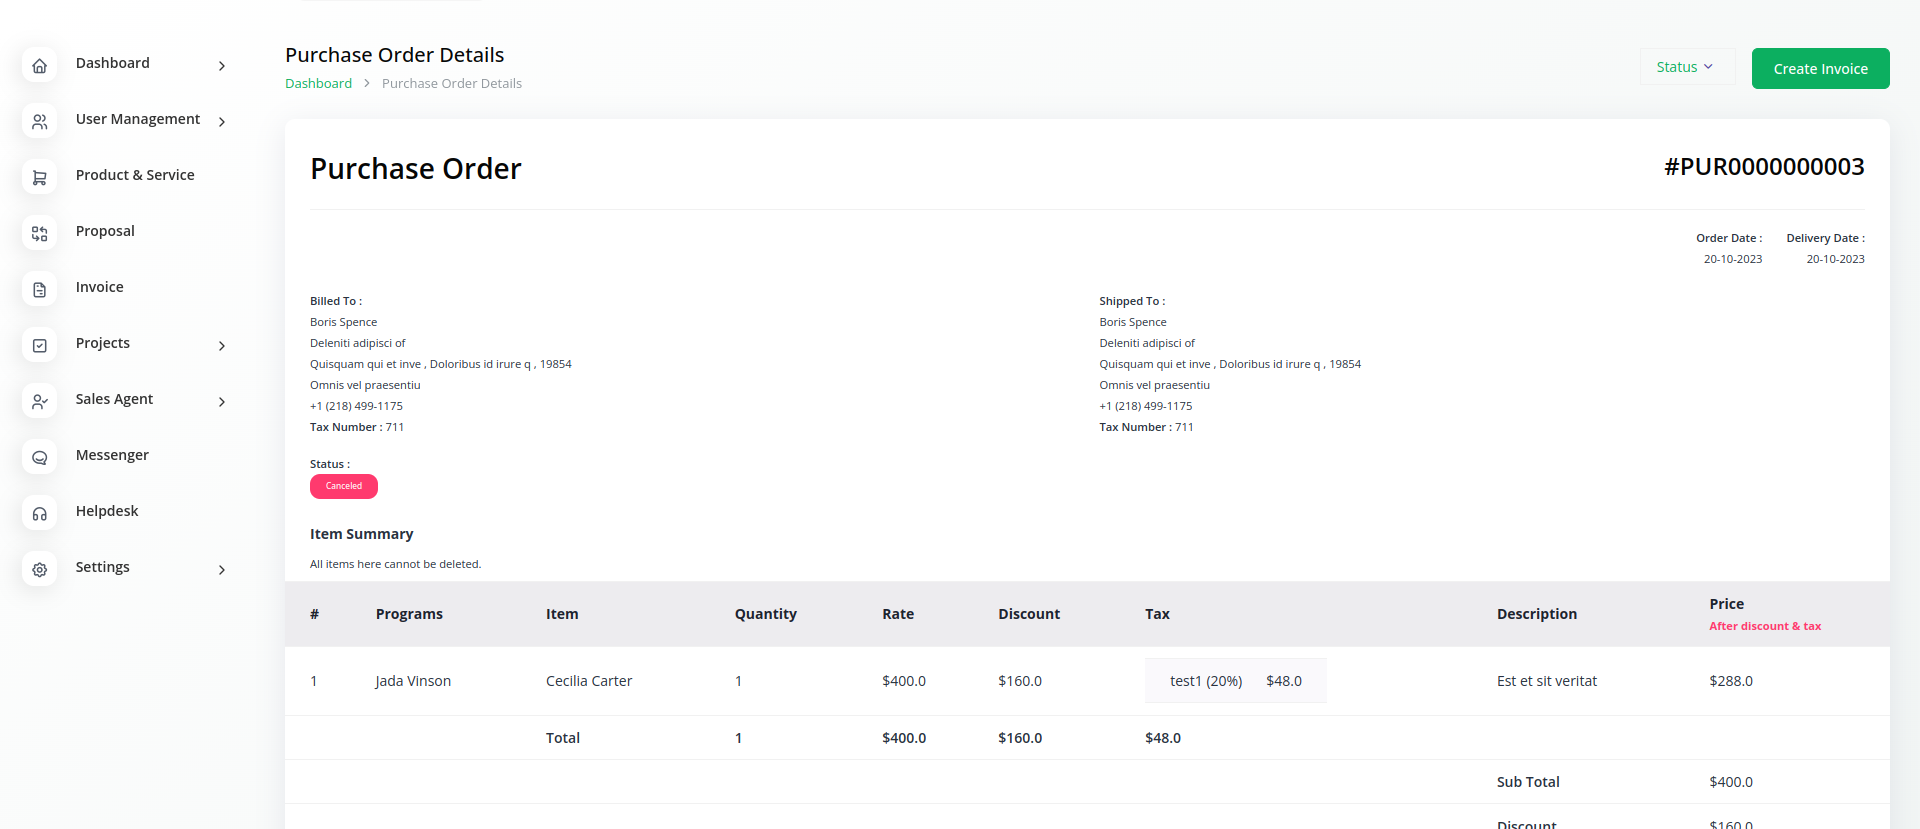Screen dimensions: 1920x829
Task: Expand the Projects submenu chevron
Action: pos(222,346)
